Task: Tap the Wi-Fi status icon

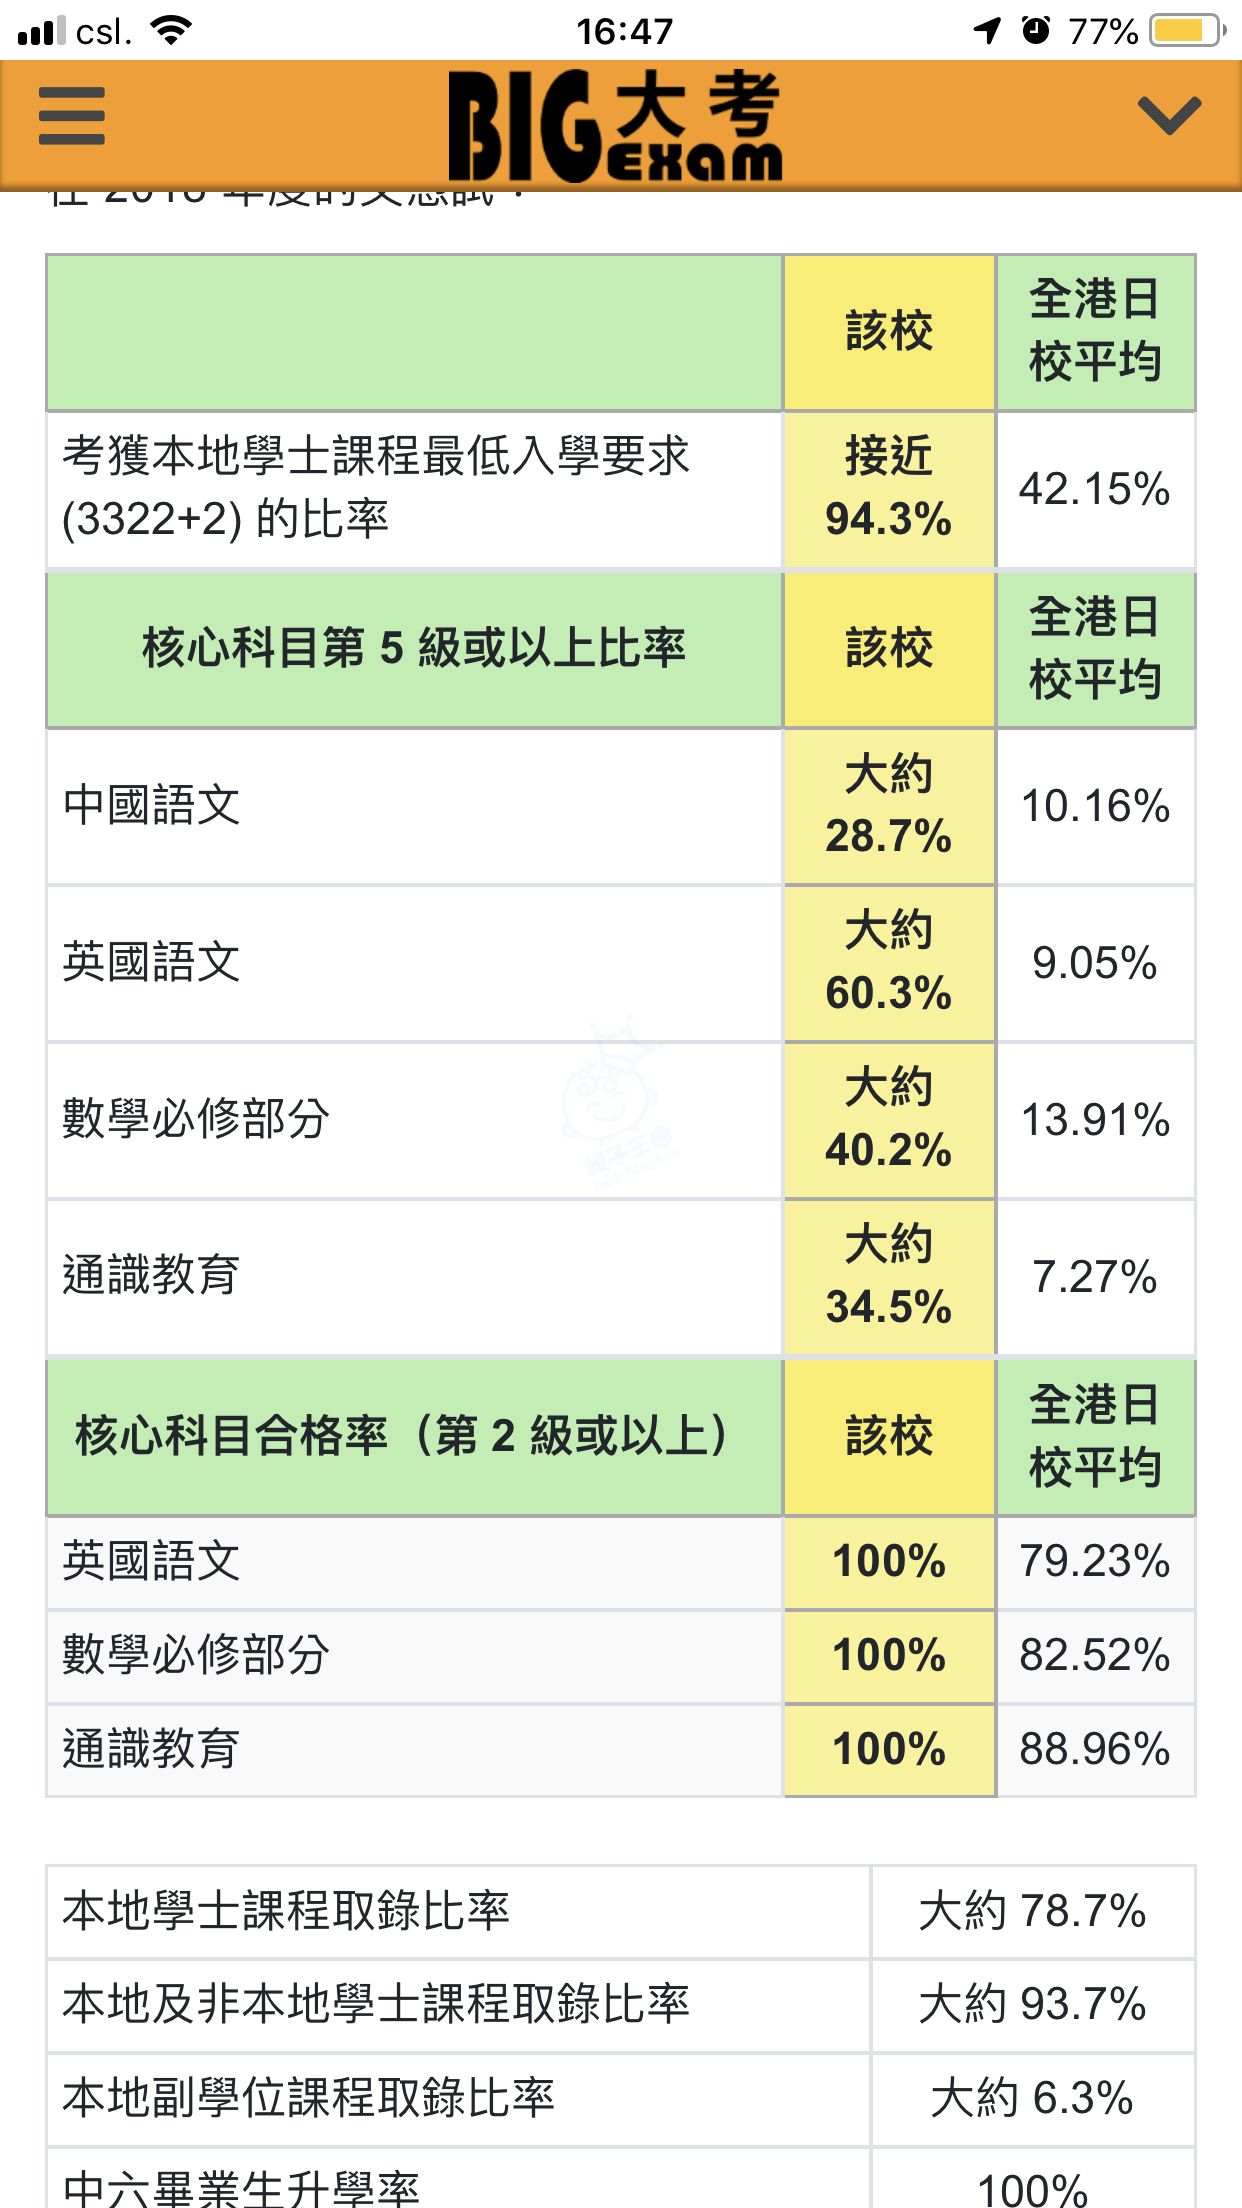Action: coord(172,31)
